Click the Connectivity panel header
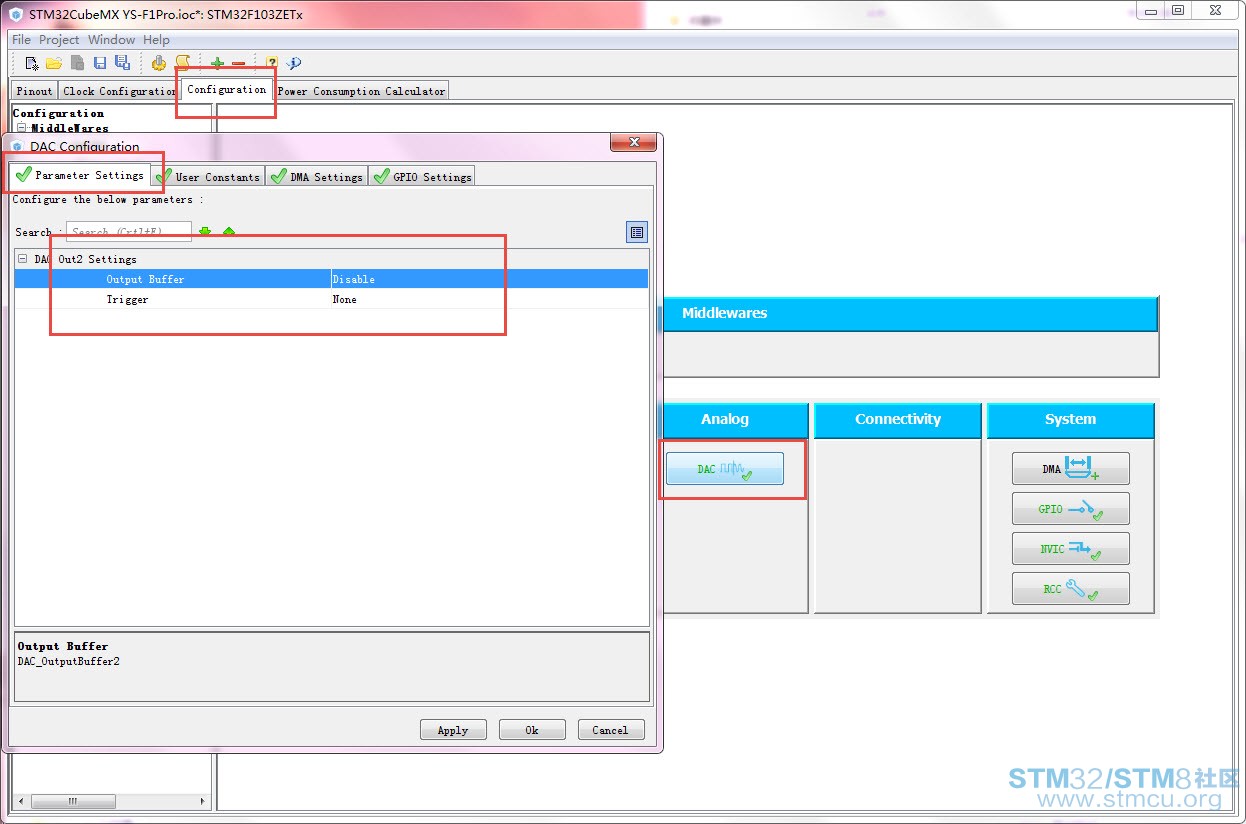 point(898,420)
